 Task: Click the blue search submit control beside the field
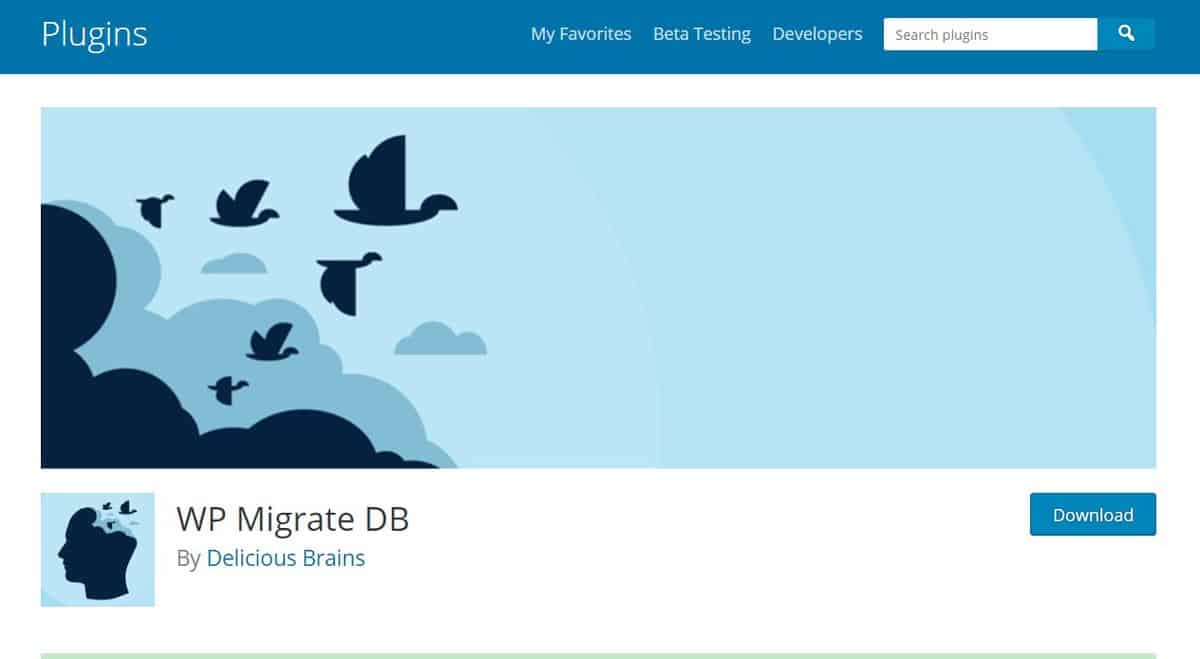coord(1127,33)
